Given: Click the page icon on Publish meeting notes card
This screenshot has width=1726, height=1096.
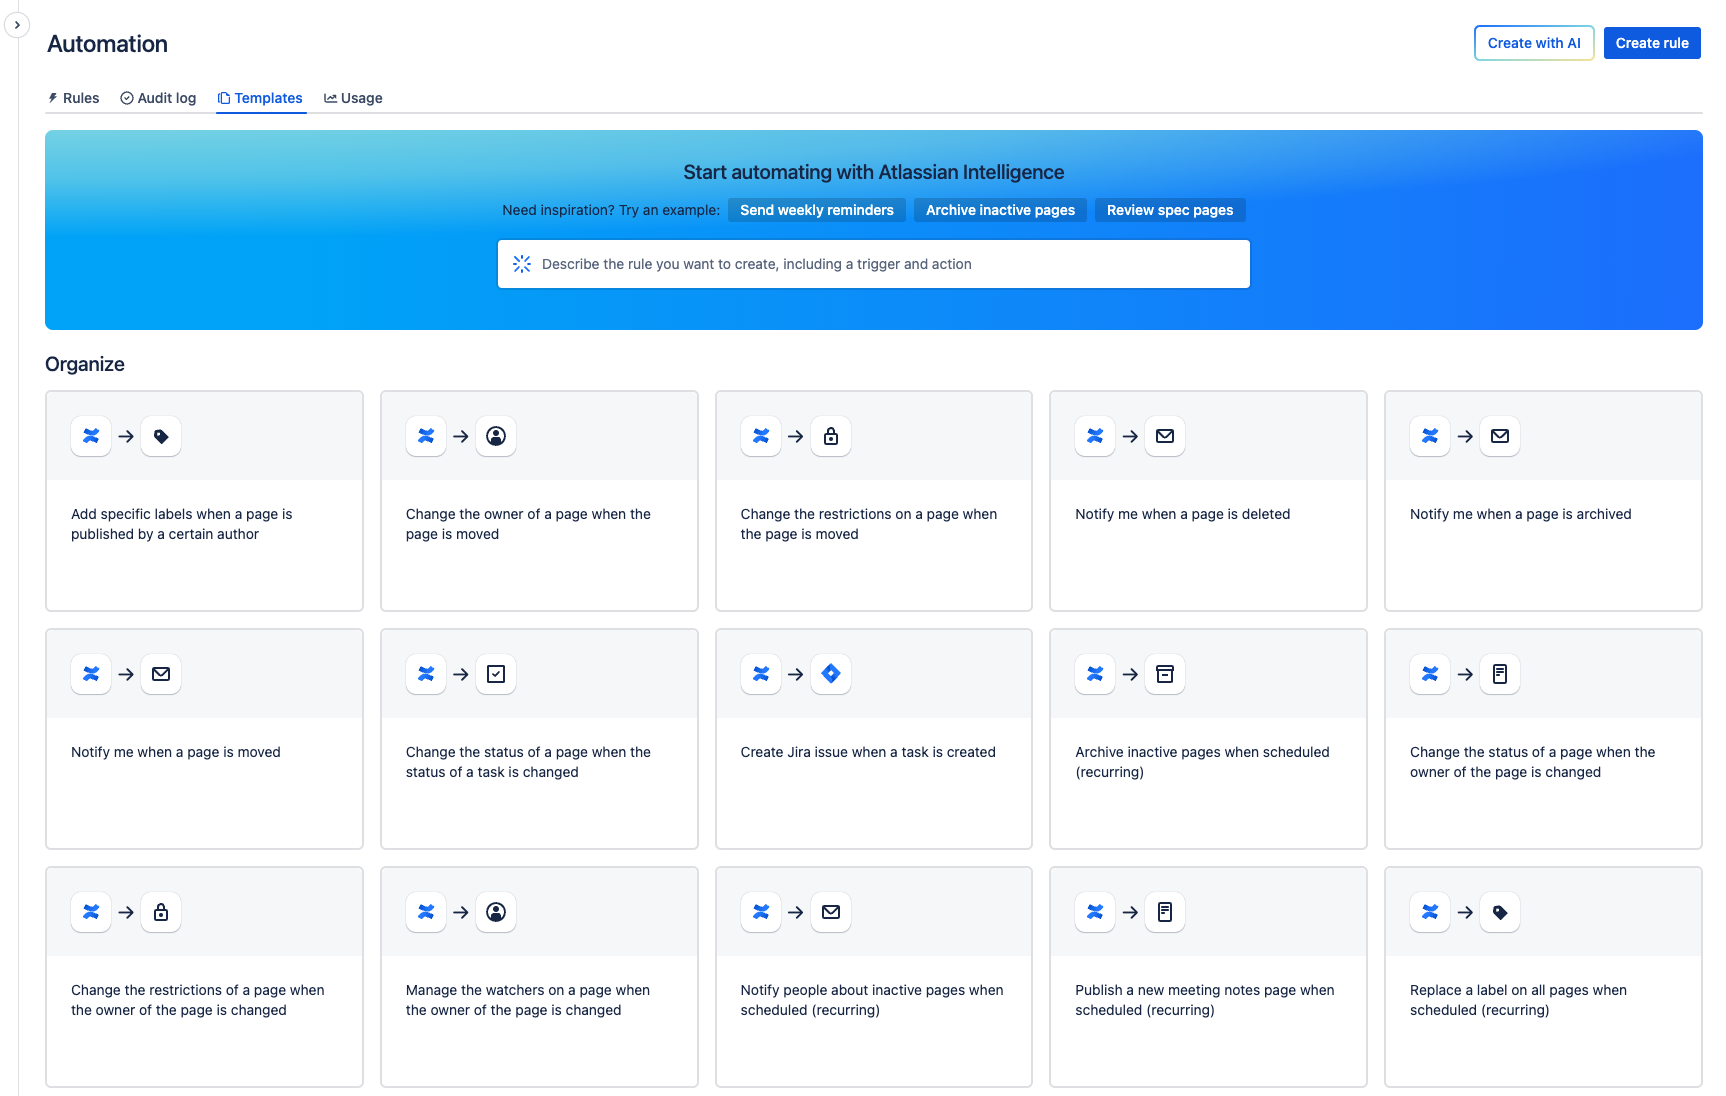Looking at the screenshot, I should point(1165,912).
